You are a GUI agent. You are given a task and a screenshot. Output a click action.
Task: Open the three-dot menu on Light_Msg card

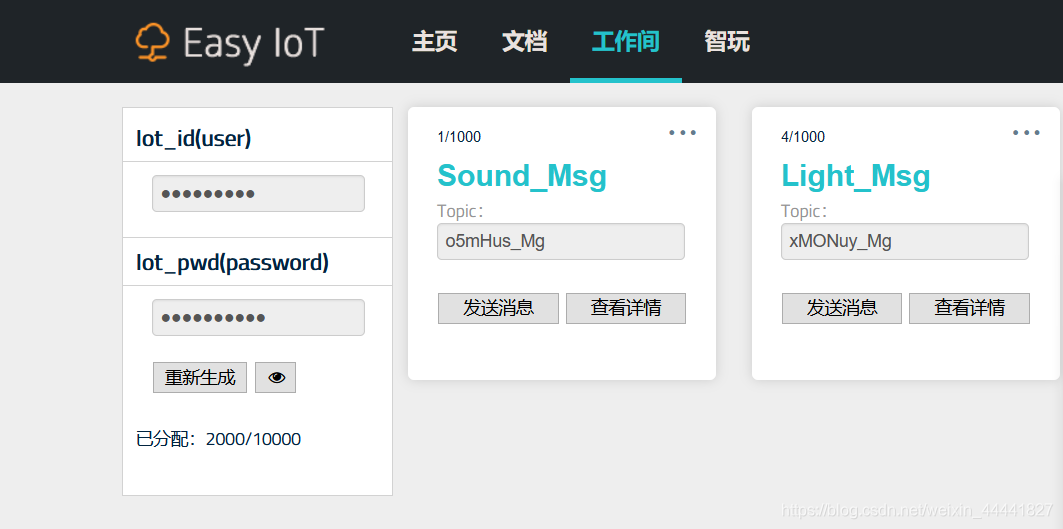(1026, 133)
